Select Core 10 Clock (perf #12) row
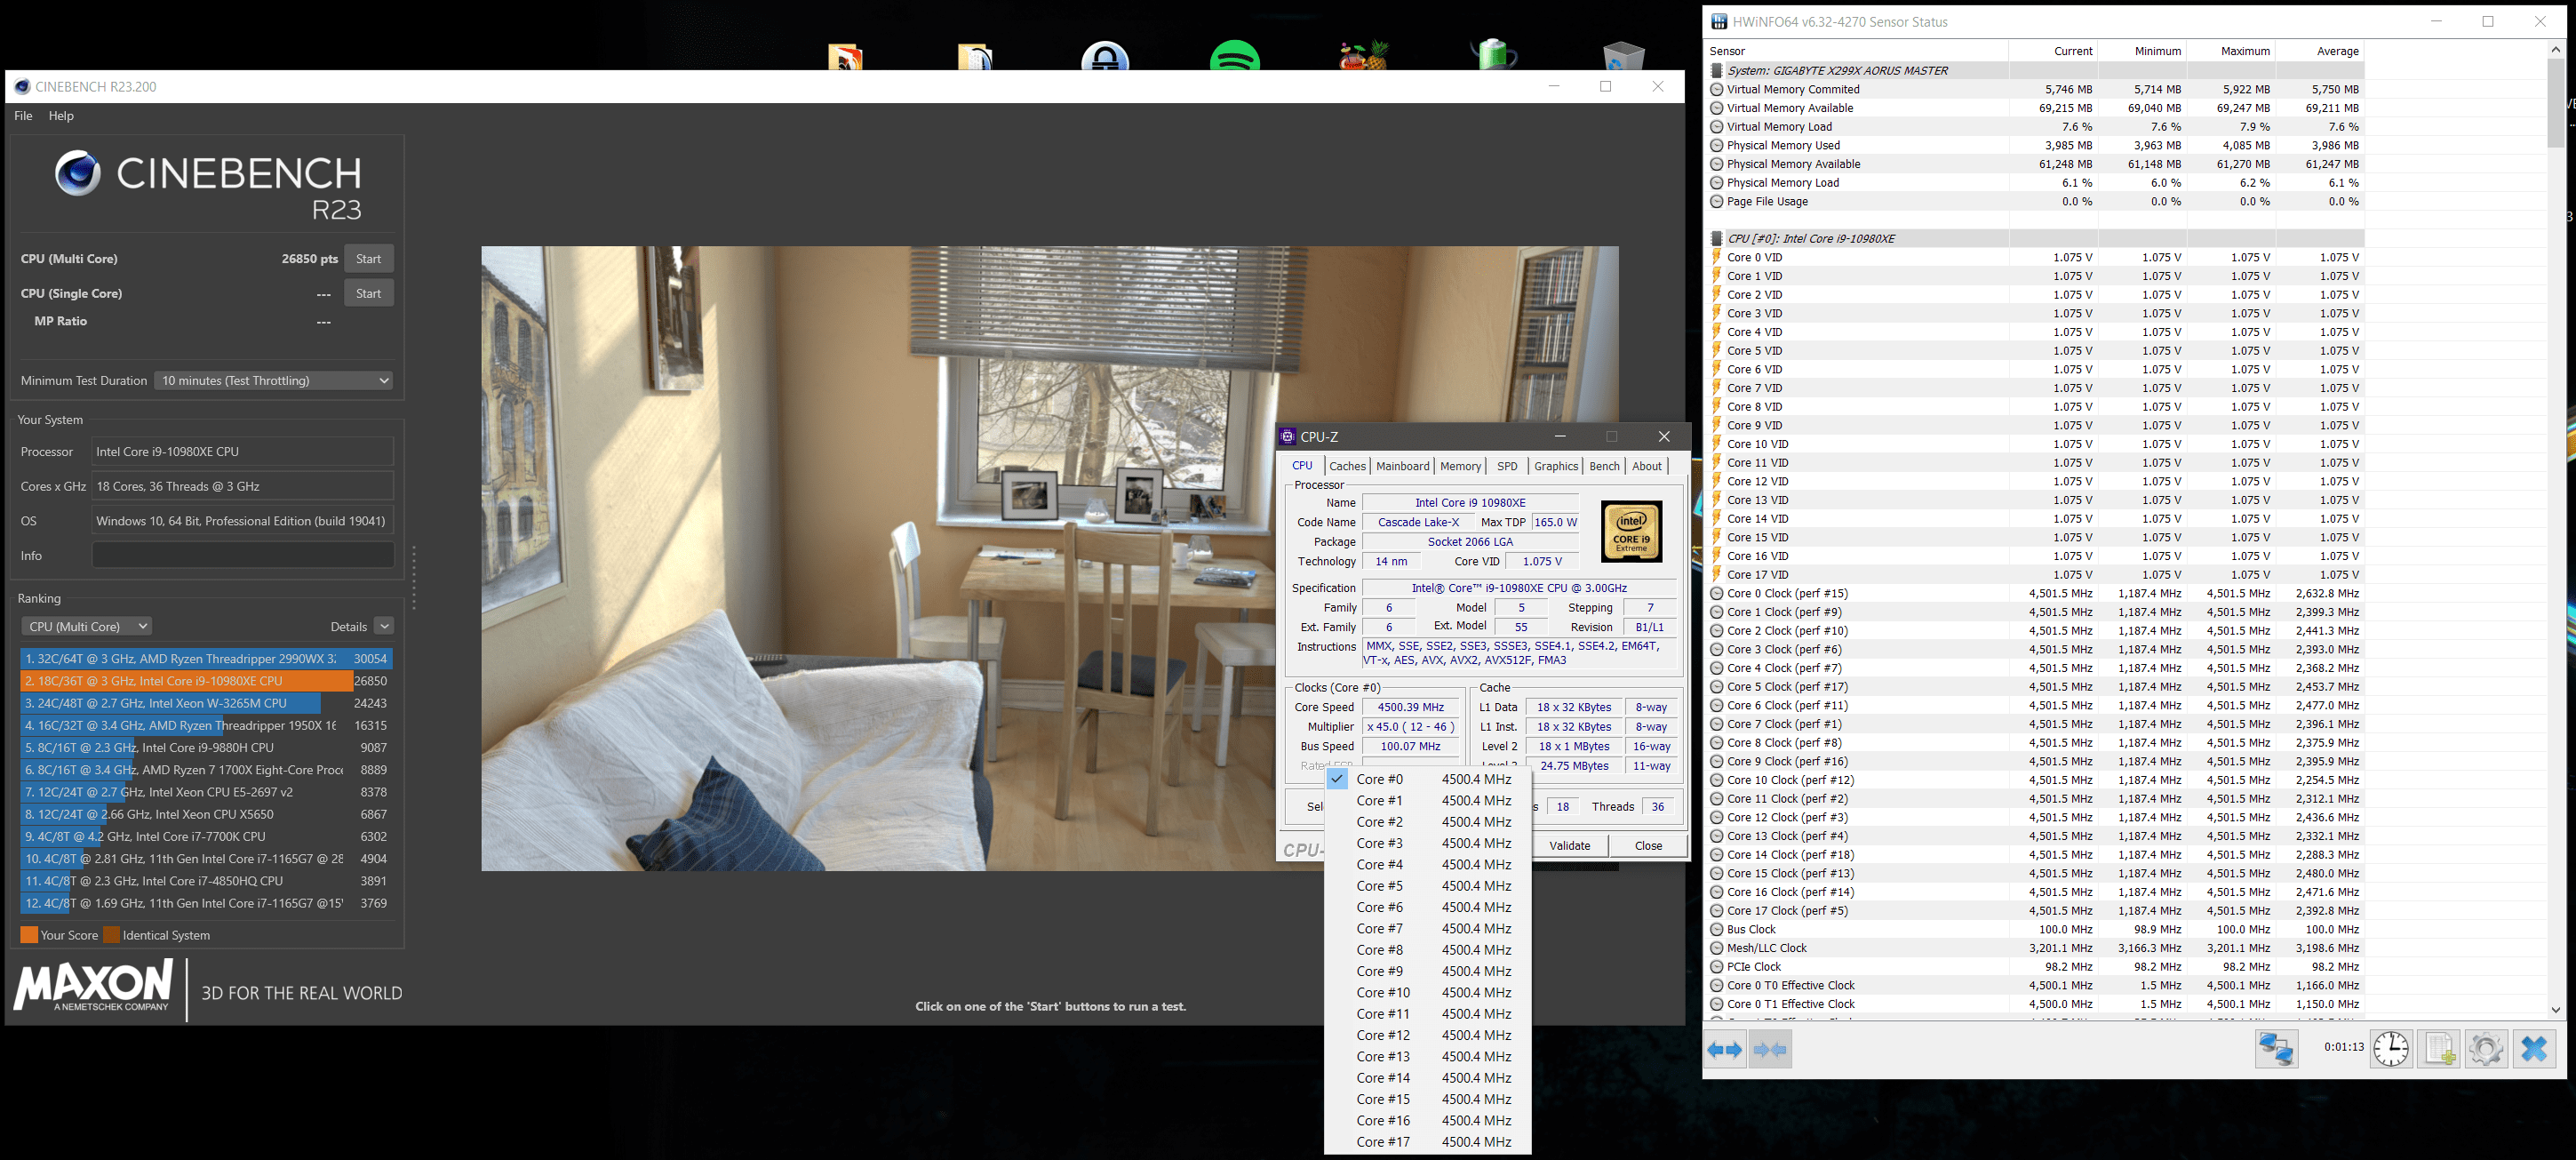This screenshot has width=2576, height=1160. click(x=2036, y=780)
